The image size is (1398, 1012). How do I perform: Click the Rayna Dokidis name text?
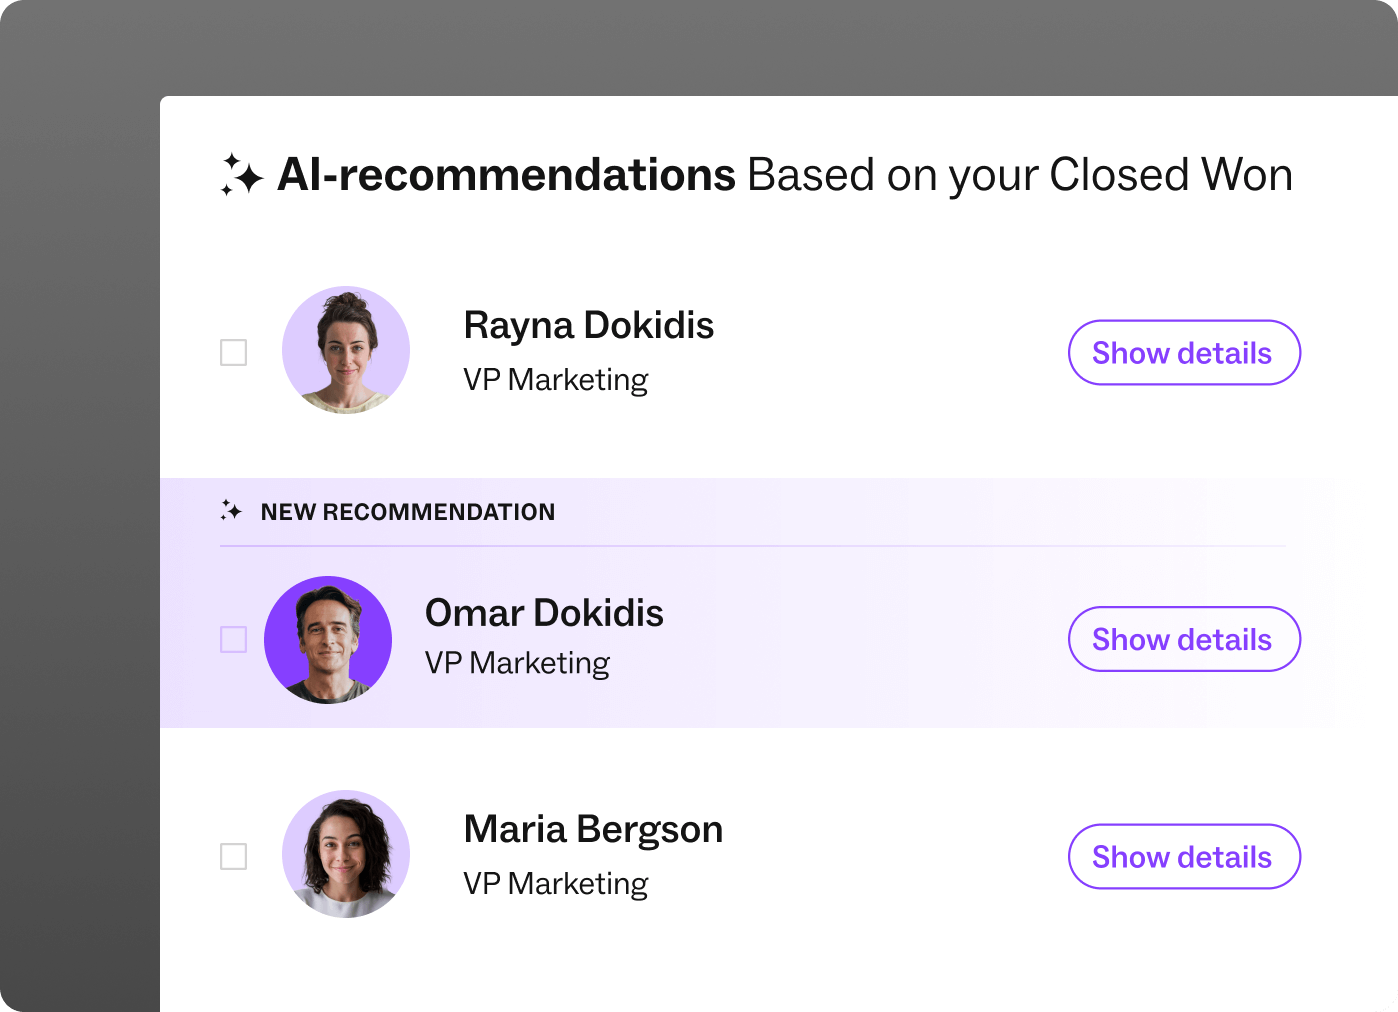pos(589,326)
